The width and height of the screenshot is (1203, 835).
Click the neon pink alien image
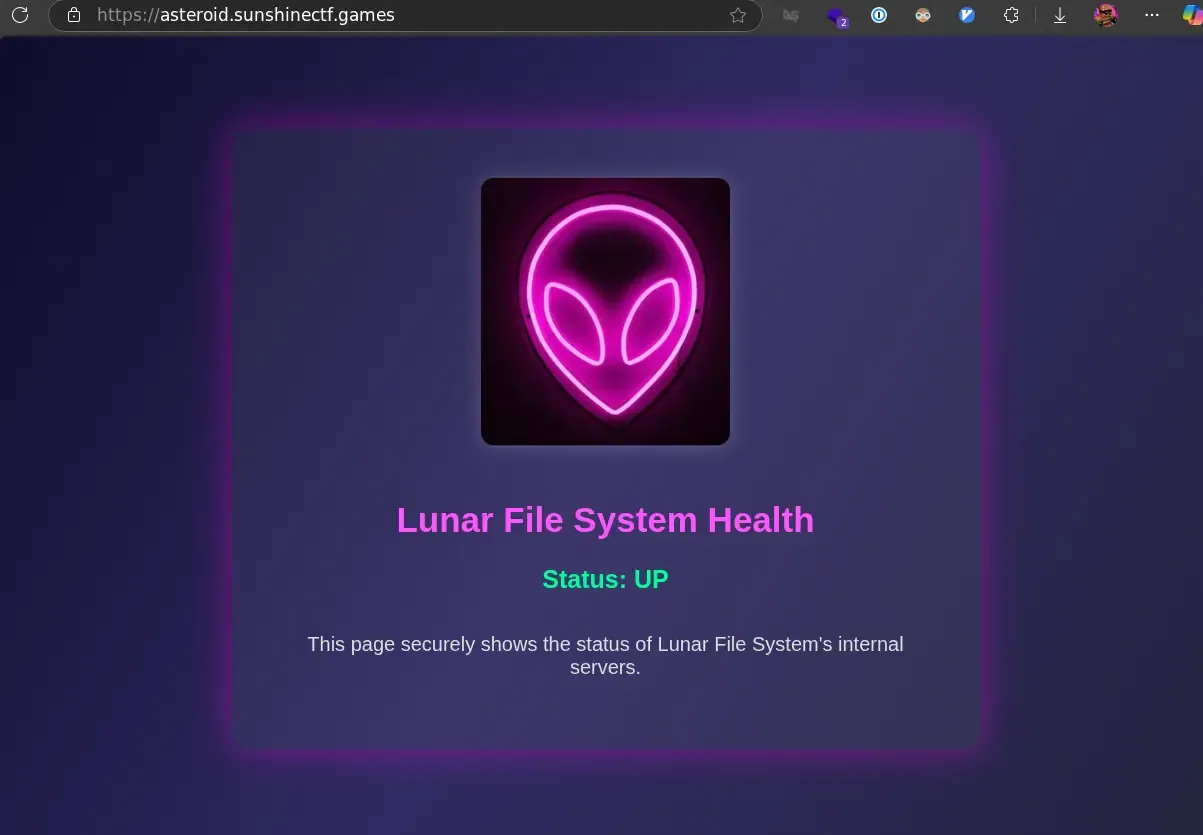[x=605, y=311]
